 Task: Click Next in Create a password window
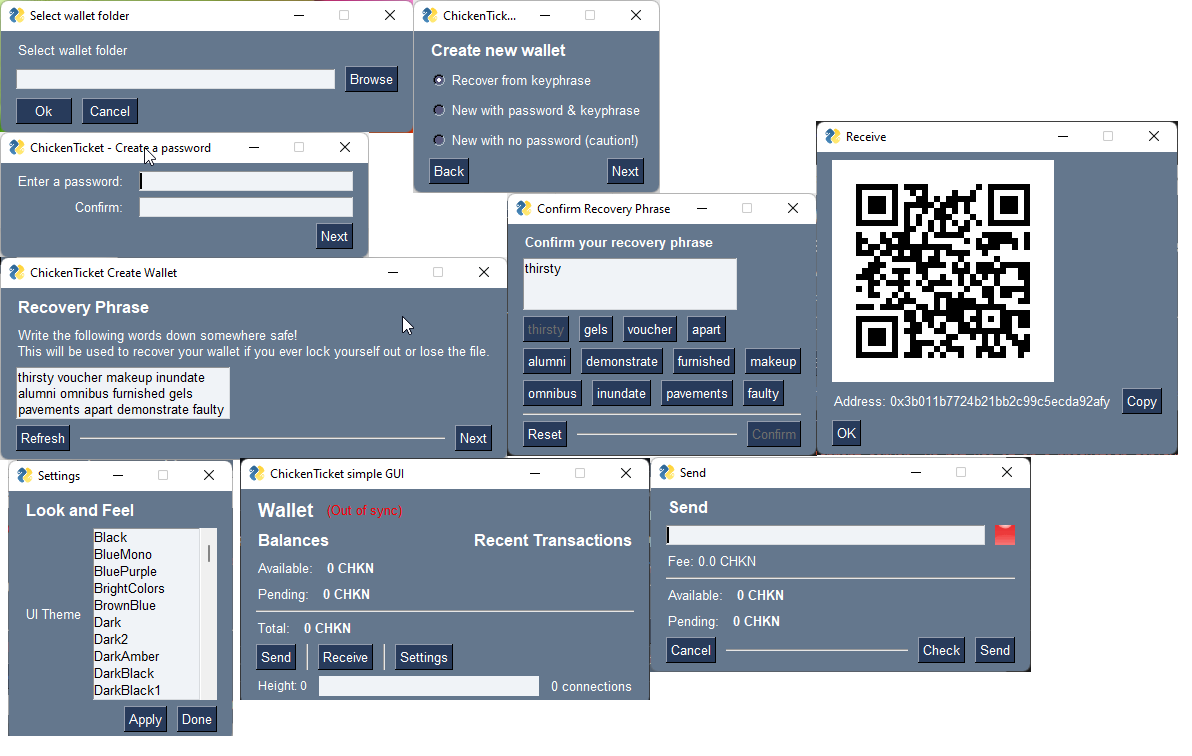point(334,237)
